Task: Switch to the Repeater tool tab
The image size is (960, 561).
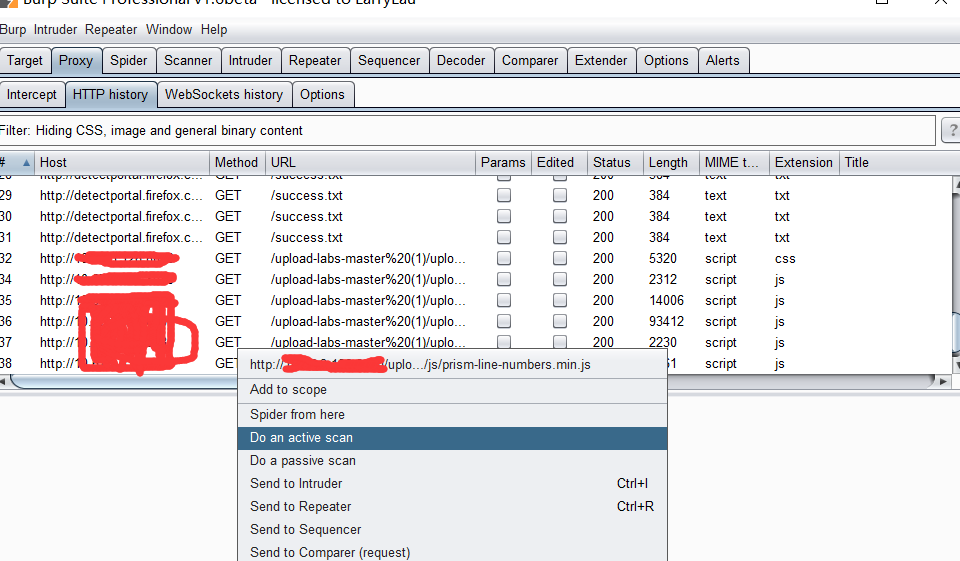Action: (315, 61)
